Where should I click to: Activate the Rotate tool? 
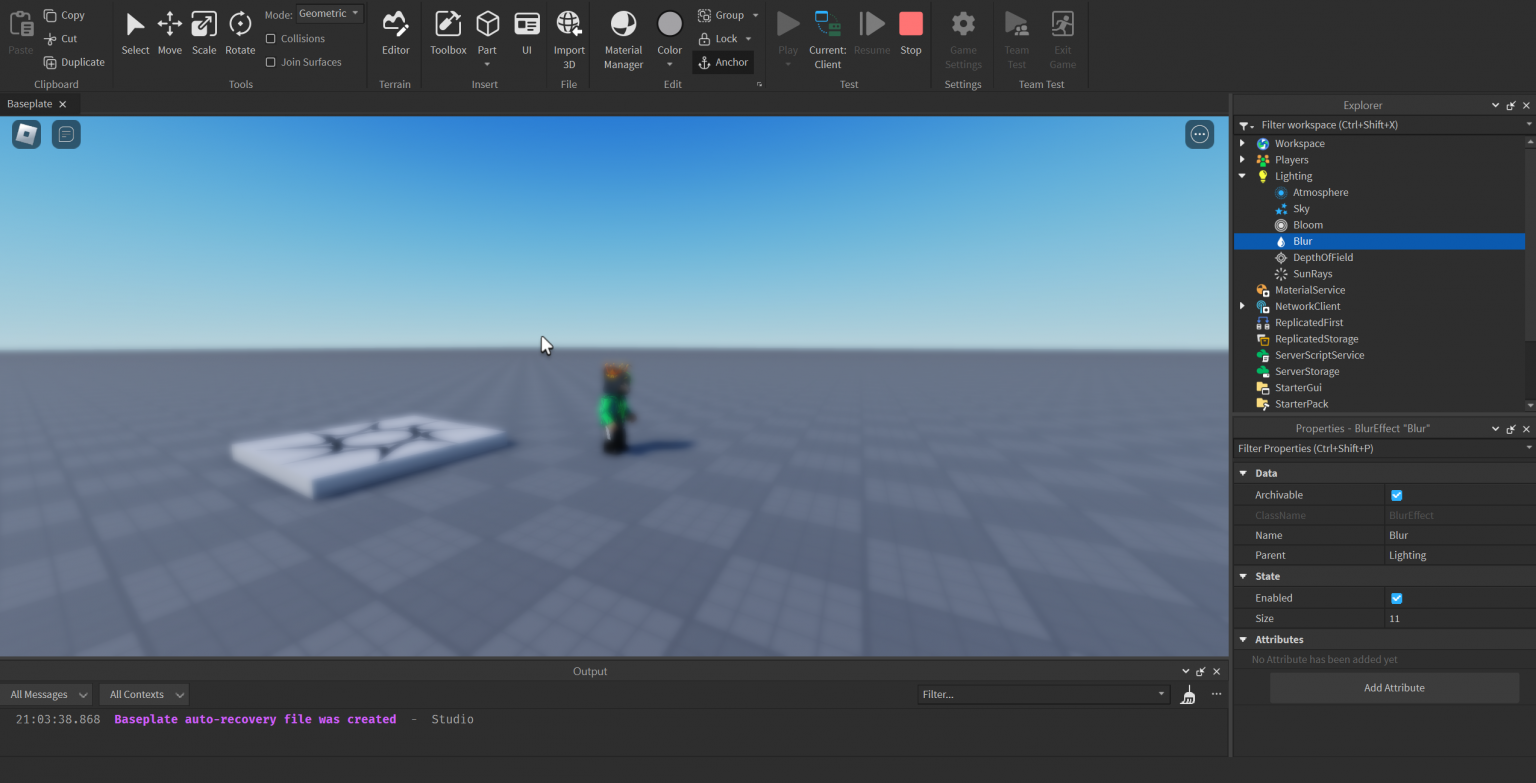pos(240,33)
